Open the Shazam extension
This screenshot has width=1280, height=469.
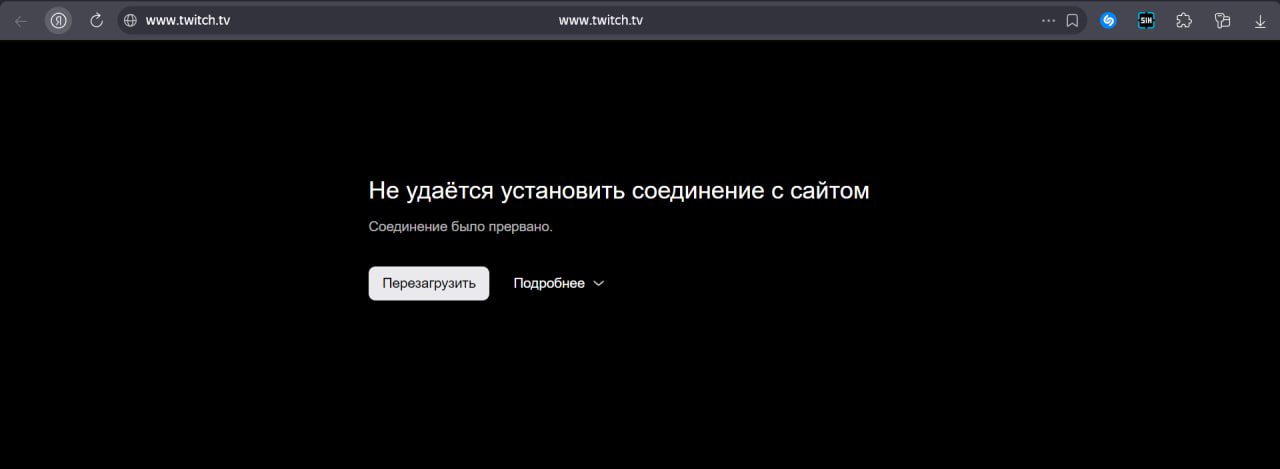[x=1108, y=20]
